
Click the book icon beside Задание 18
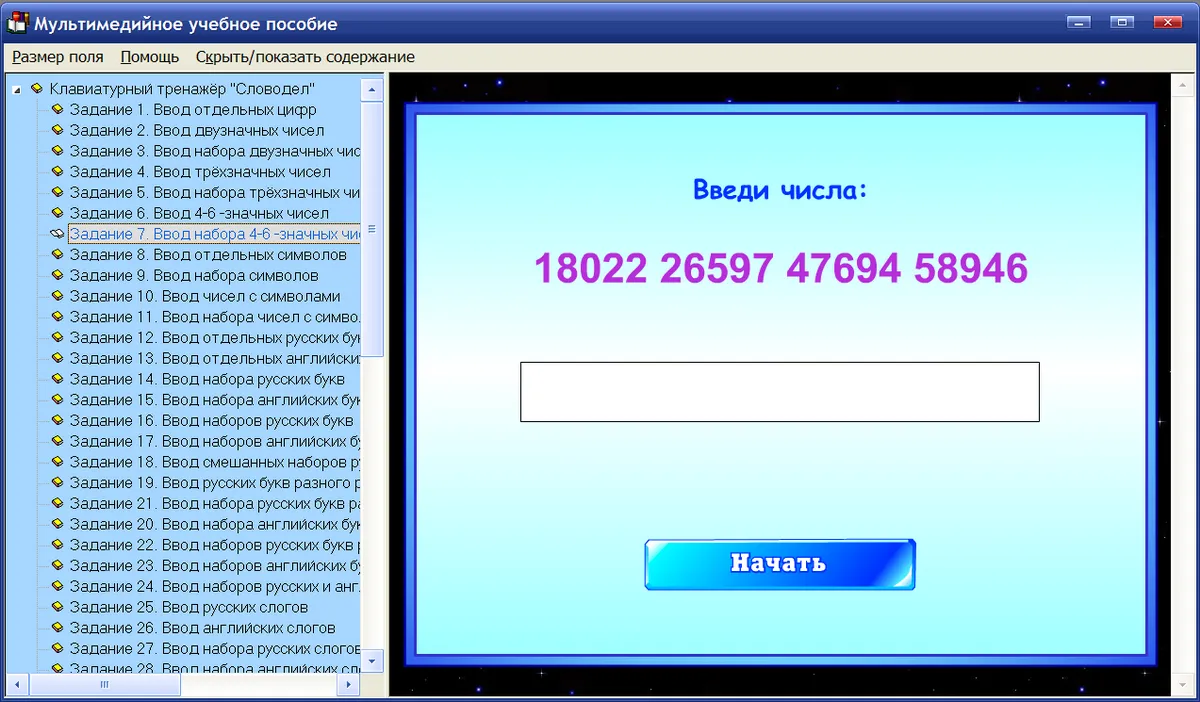pyautogui.click(x=57, y=462)
